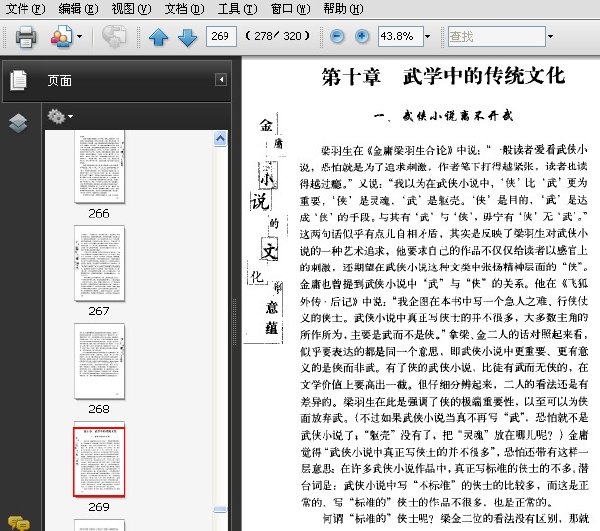Click the 页面 panel document icon
Image resolution: width=600 pixels, height=531 pixels.
coord(18,80)
